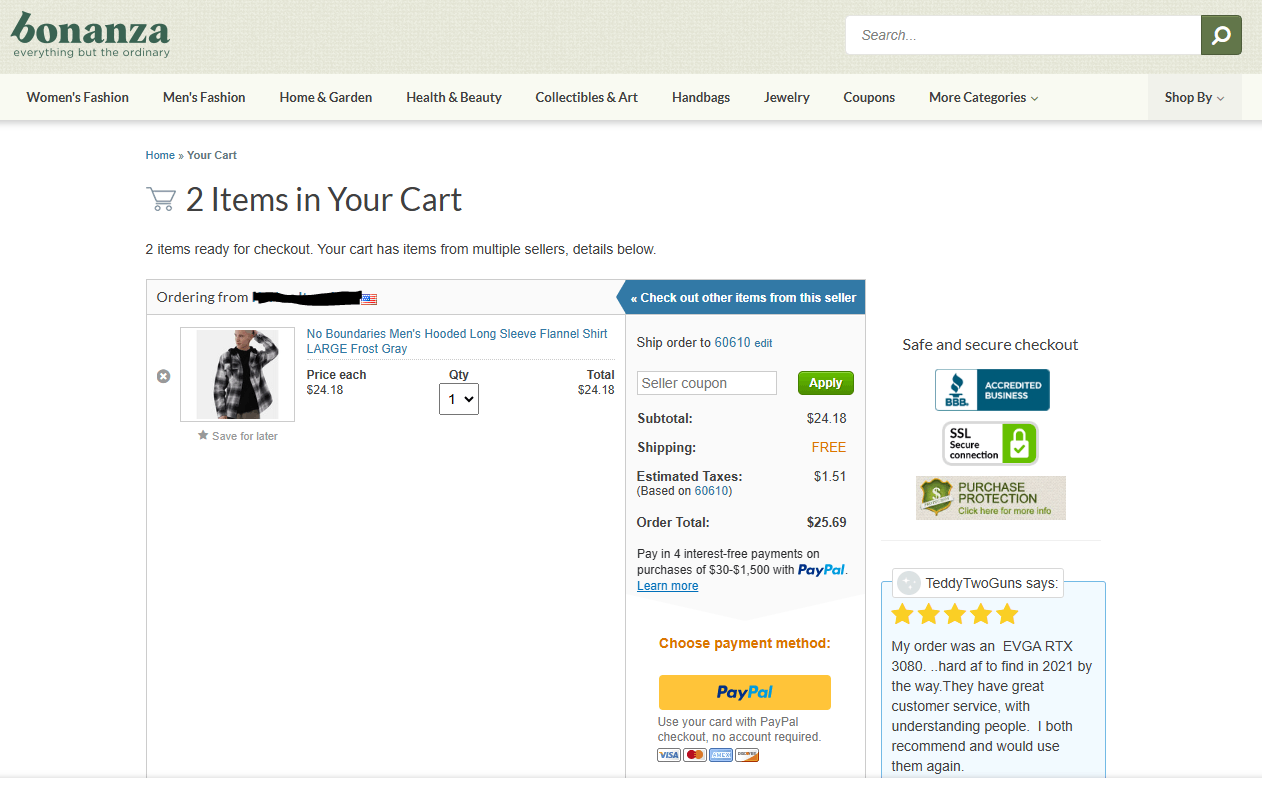Open the Purchase Protection info badge
1262x796 pixels.
(x=990, y=498)
